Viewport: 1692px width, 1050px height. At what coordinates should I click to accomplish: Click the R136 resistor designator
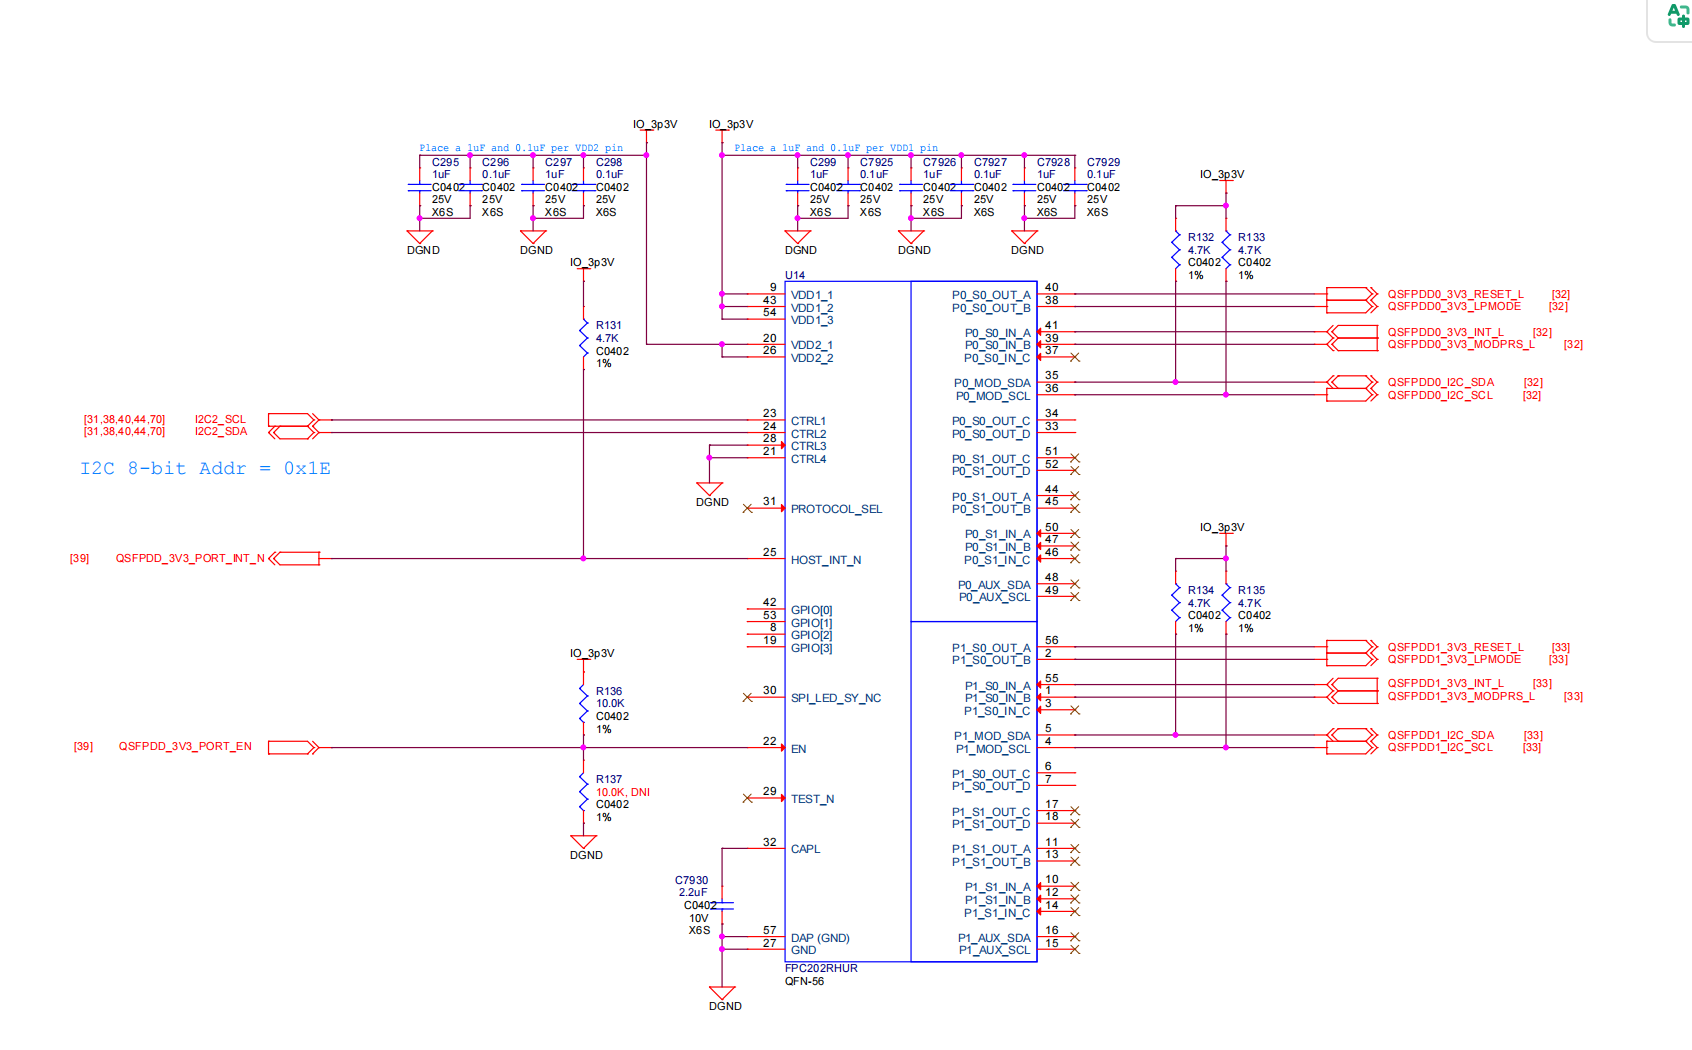[609, 691]
